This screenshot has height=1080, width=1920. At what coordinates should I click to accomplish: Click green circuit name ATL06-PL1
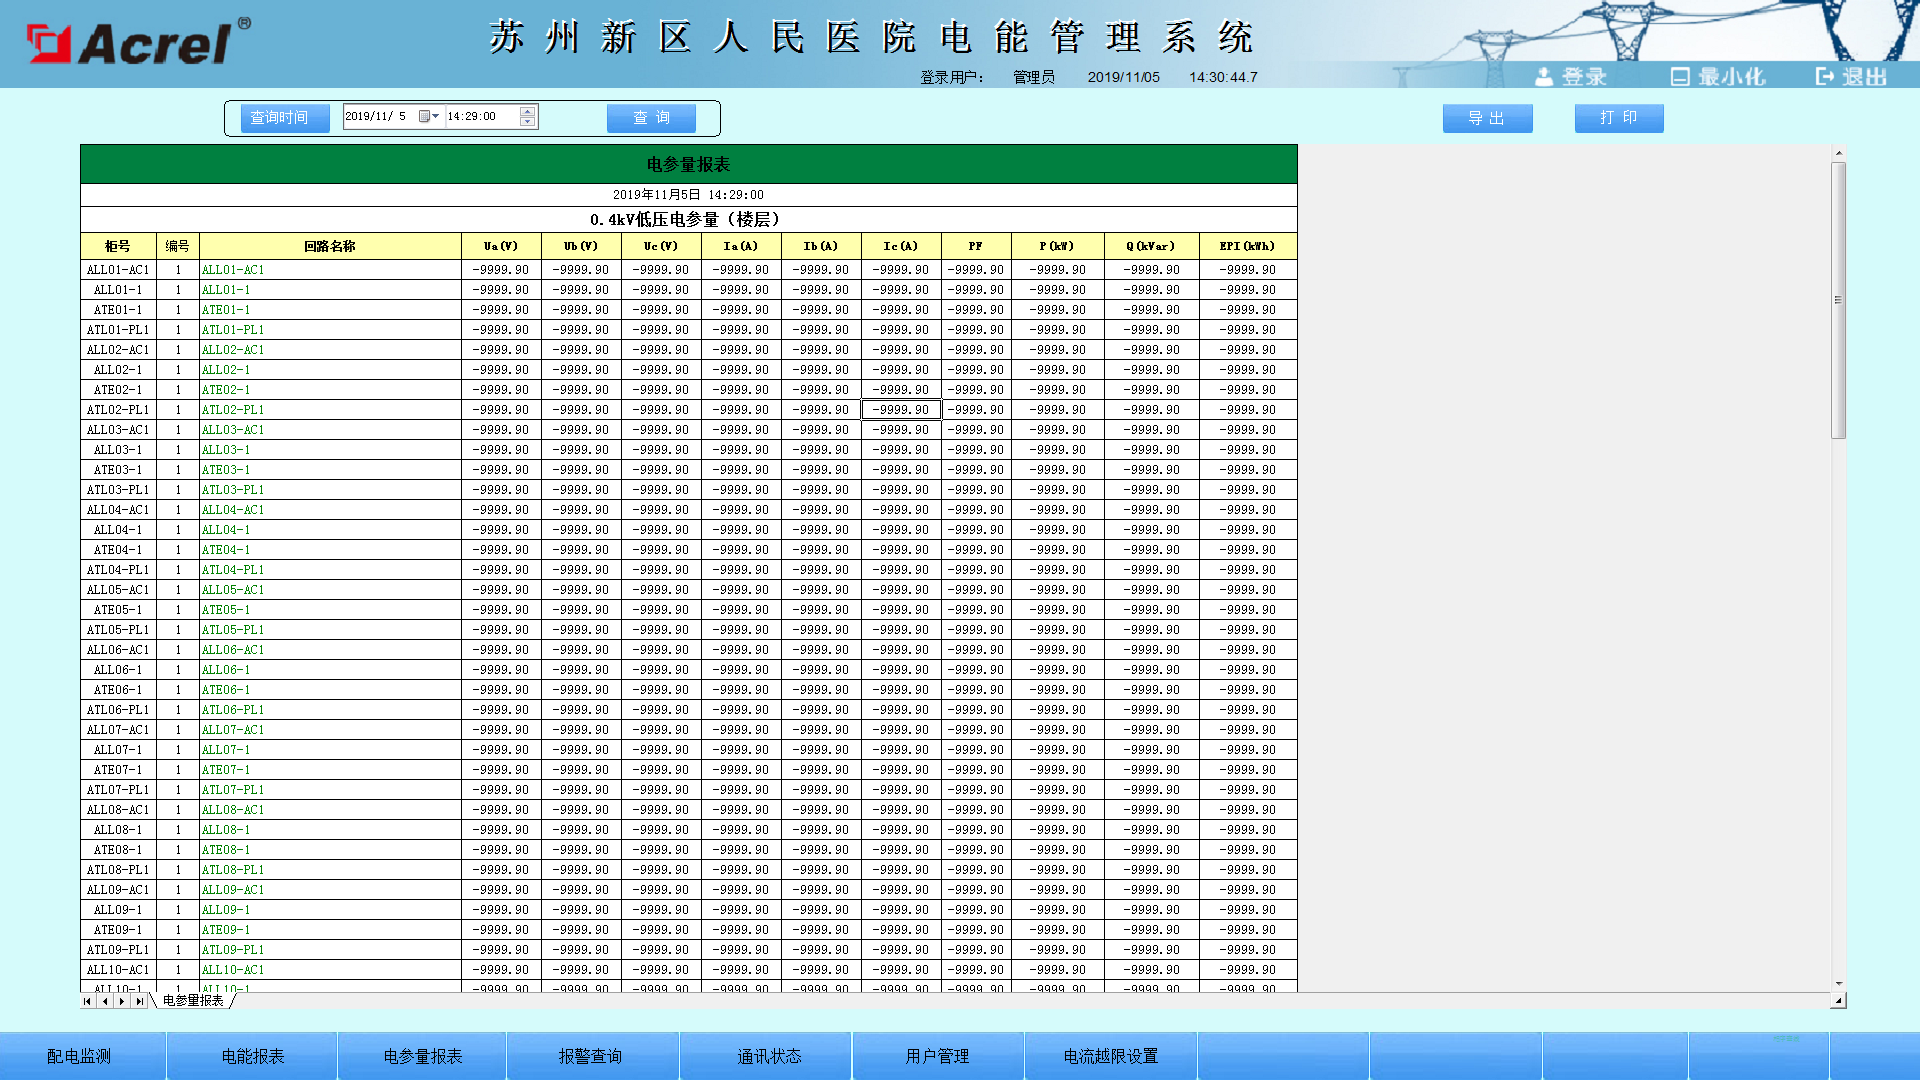point(233,710)
